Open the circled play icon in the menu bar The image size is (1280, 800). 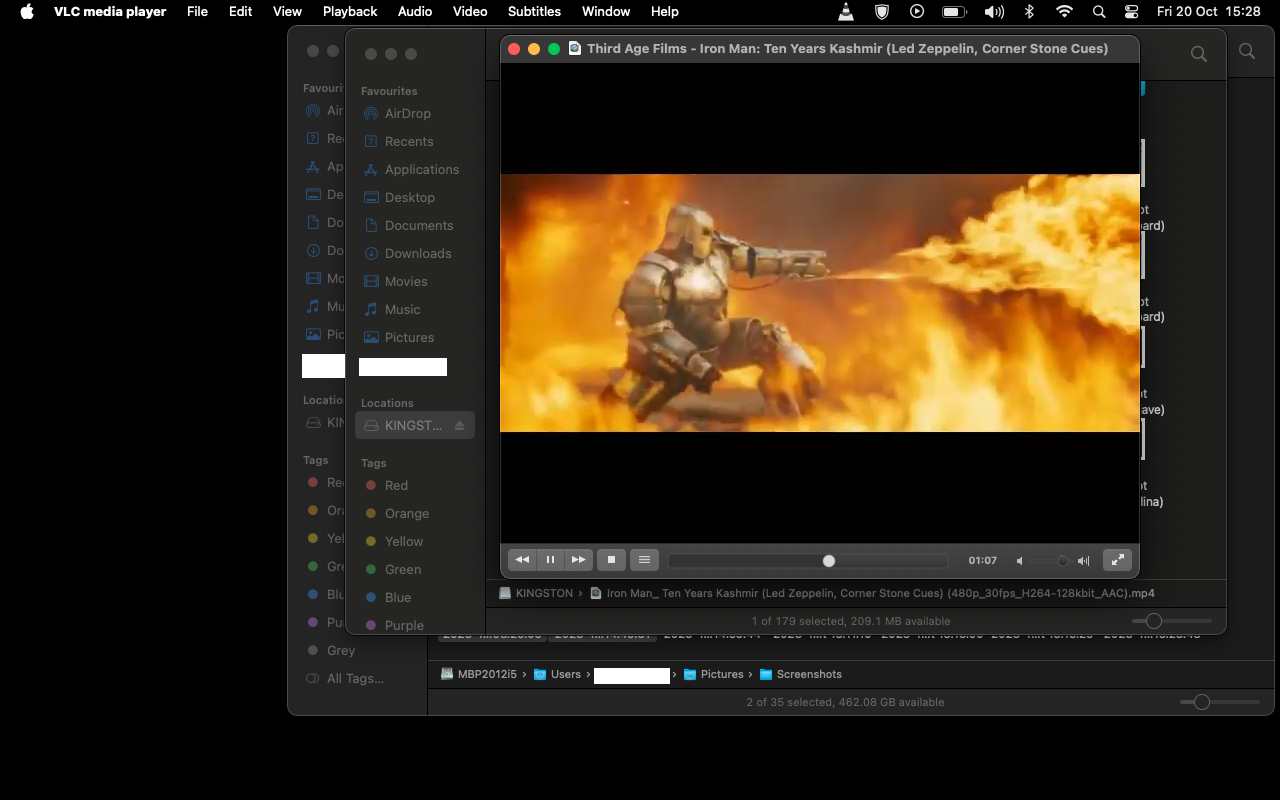coord(917,12)
